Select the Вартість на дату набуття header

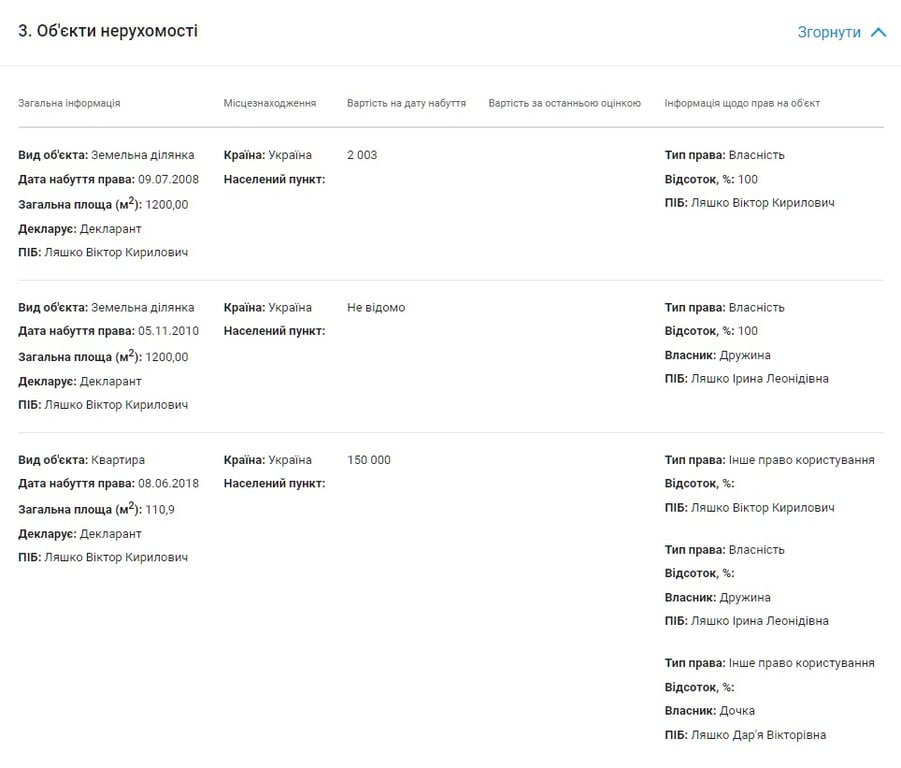[x=406, y=103]
